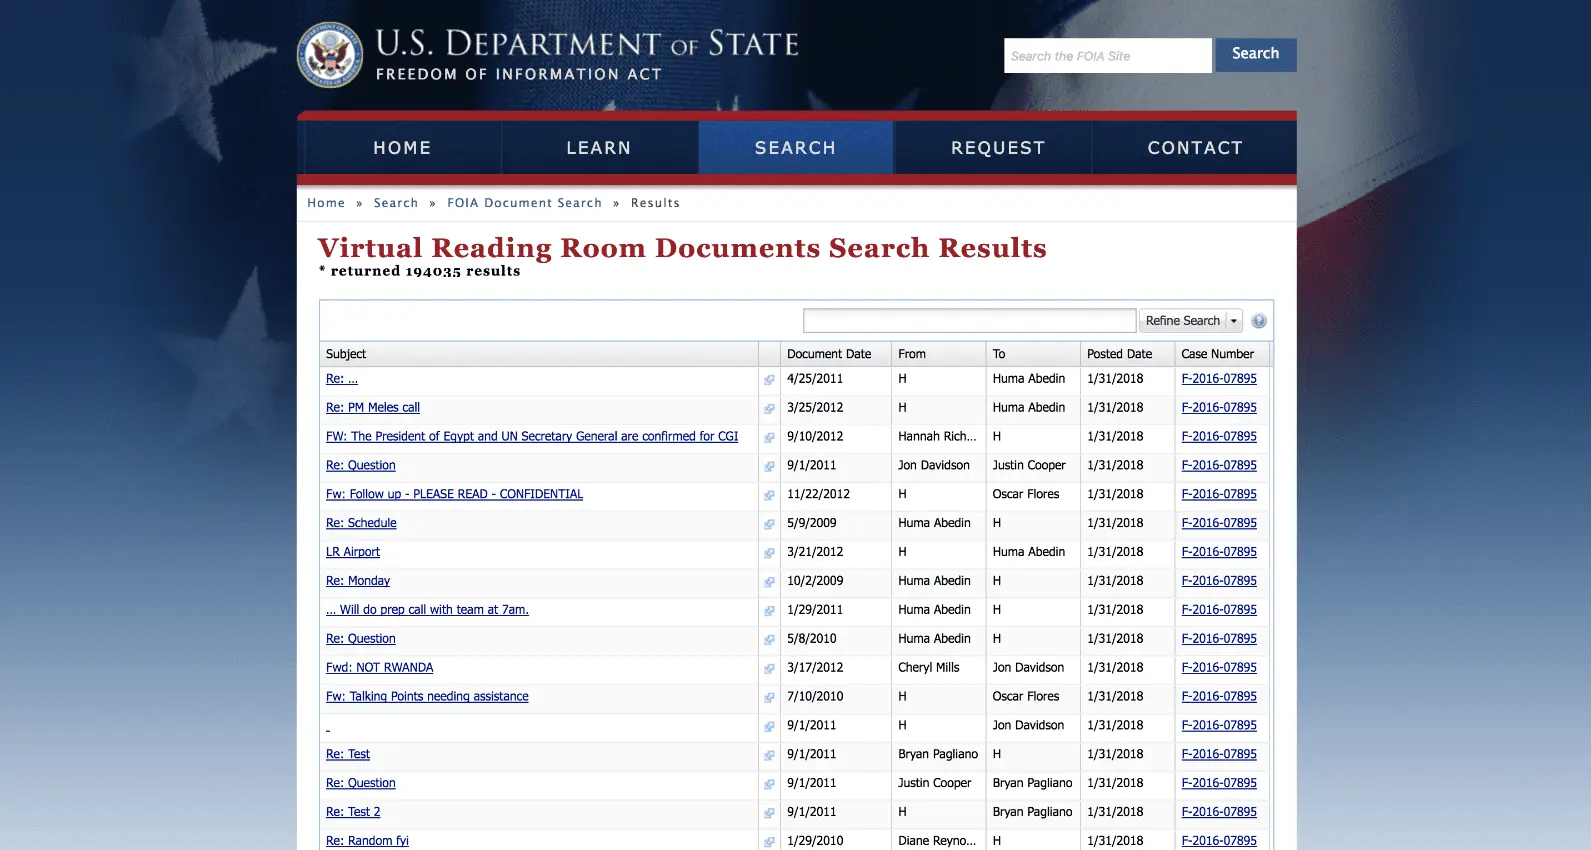
Task: Sort results by Document Date column header
Action: tap(829, 354)
